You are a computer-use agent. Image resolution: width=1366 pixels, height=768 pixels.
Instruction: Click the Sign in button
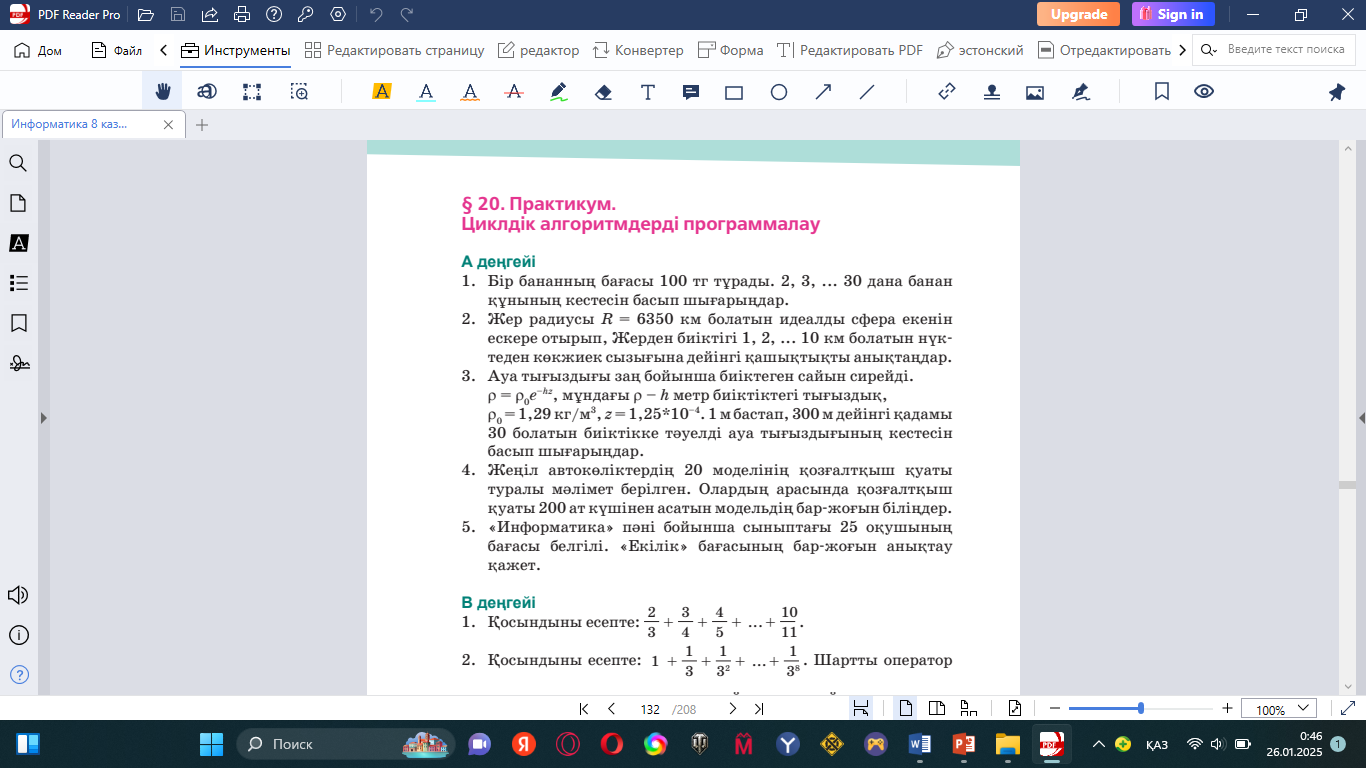pos(1173,14)
